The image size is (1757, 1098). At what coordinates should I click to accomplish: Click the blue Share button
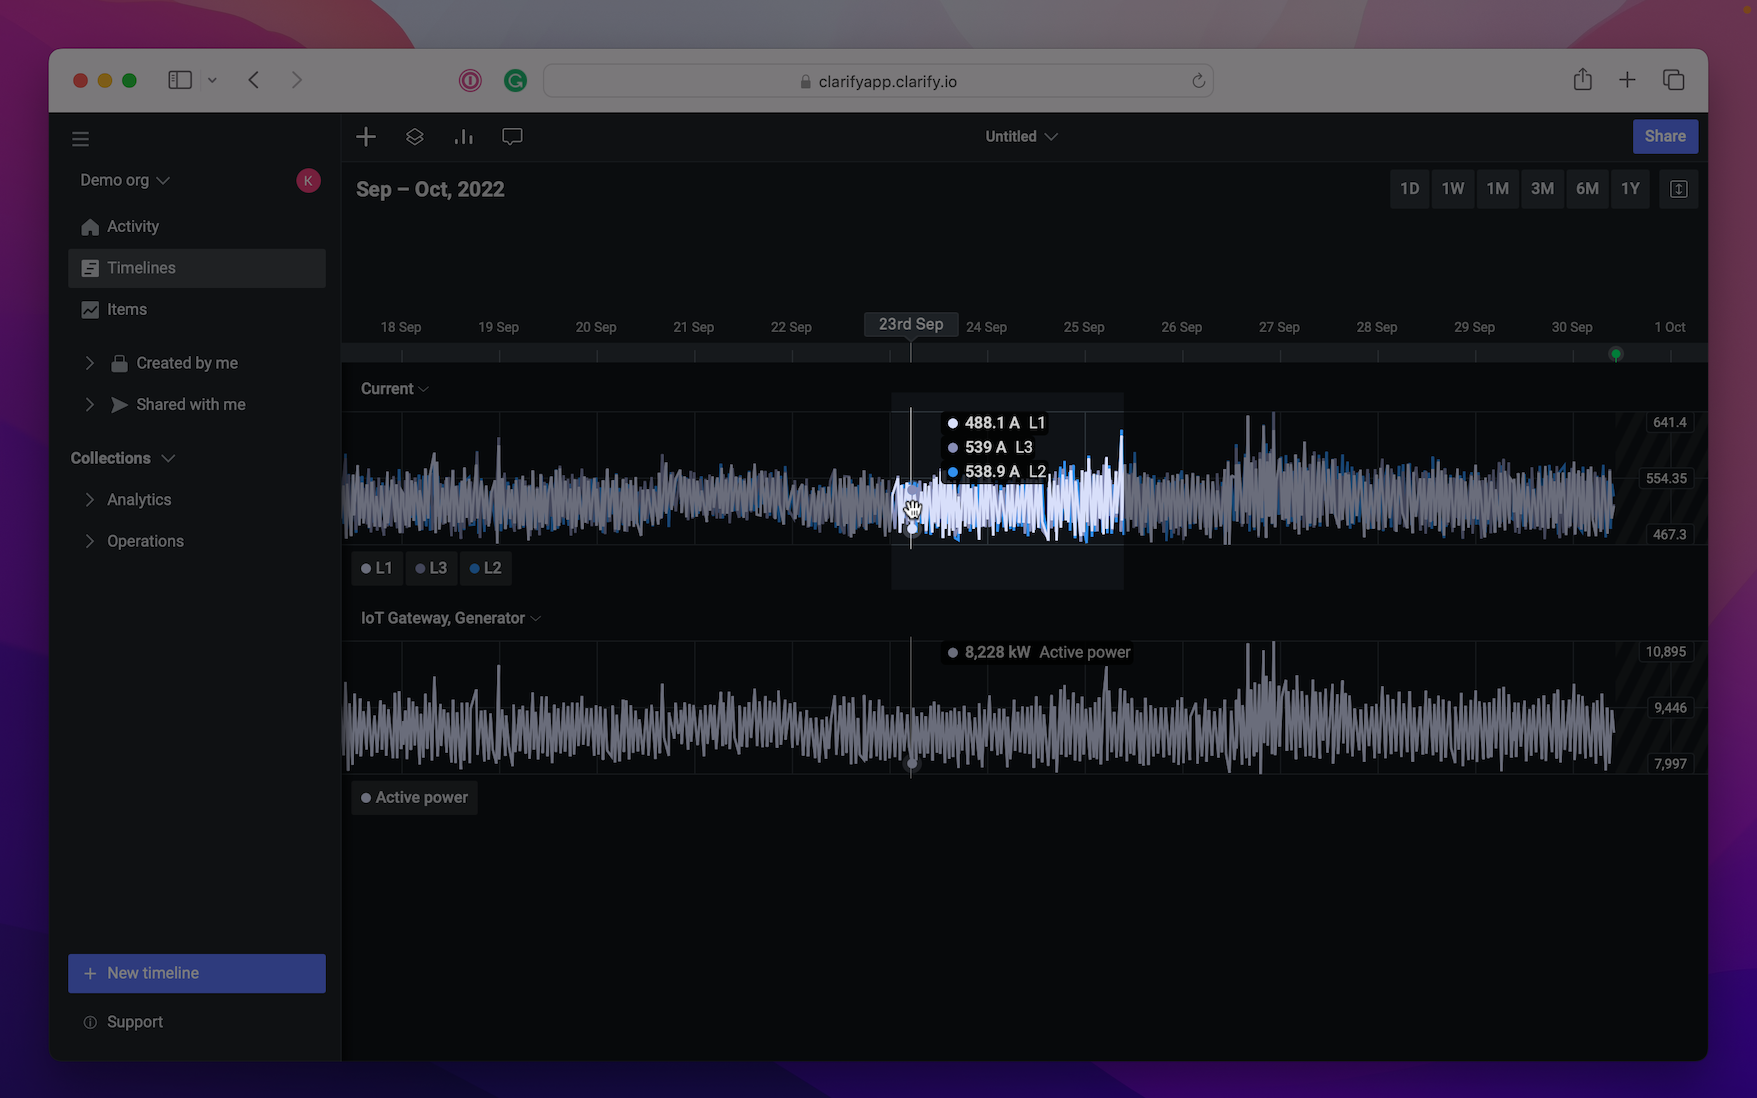pyautogui.click(x=1664, y=137)
